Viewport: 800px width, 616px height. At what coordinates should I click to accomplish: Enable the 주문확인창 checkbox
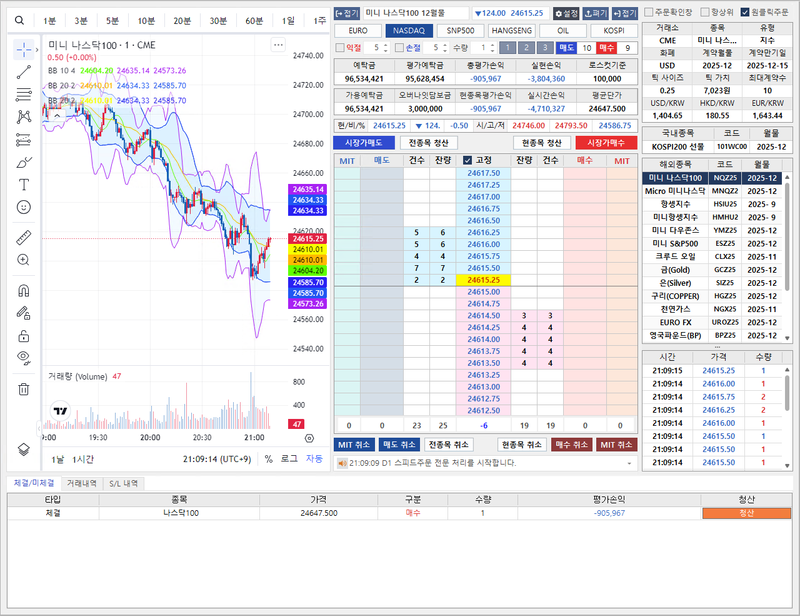(x=648, y=12)
